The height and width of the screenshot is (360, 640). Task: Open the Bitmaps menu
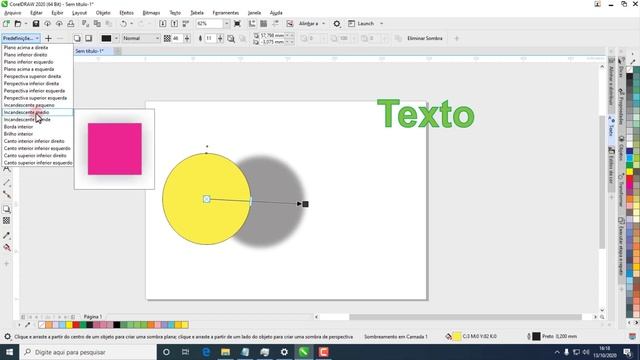point(151,13)
